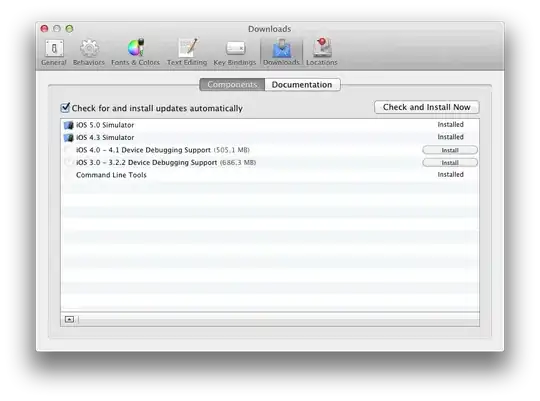Select the Downloads toolbar icon
The width and height of the screenshot is (540, 401).
click(281, 52)
